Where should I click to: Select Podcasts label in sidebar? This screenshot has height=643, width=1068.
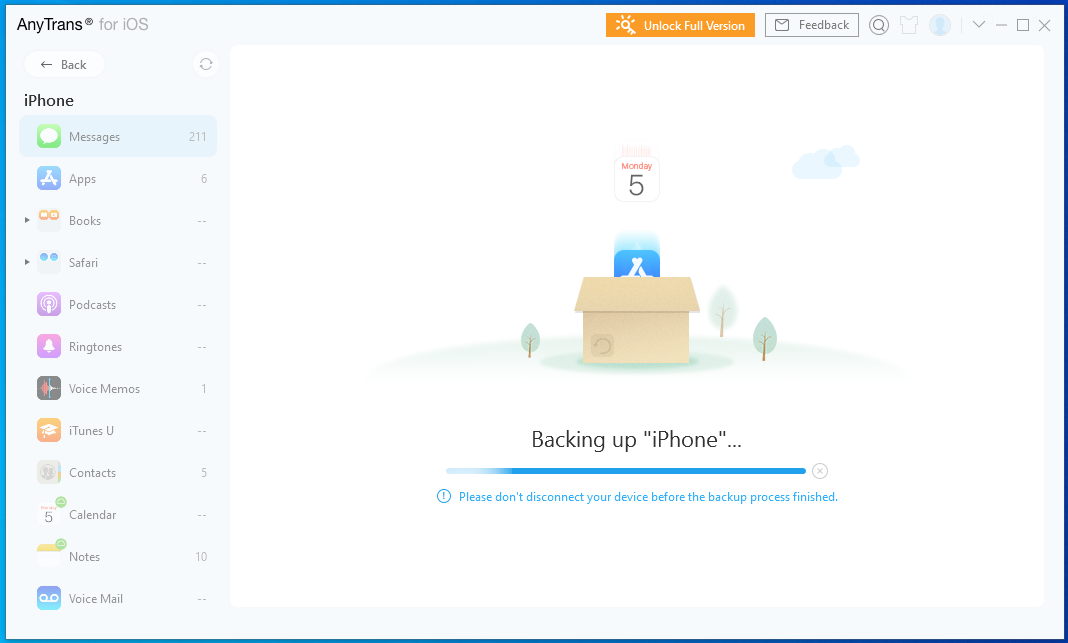click(x=92, y=304)
